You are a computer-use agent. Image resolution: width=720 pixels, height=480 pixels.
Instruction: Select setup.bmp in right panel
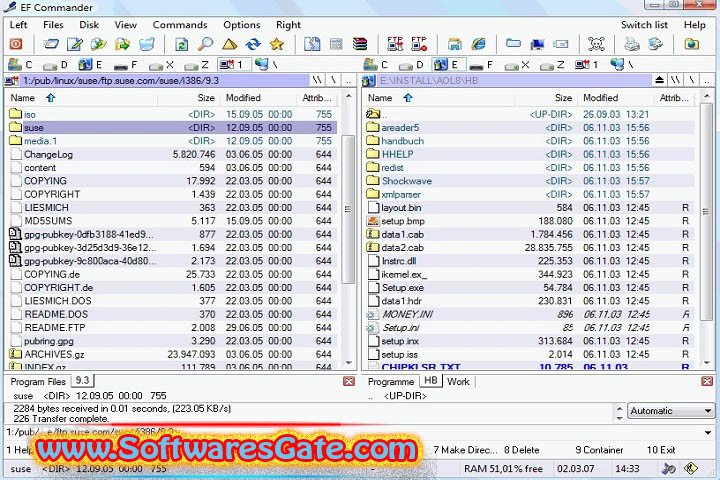click(529, 221)
